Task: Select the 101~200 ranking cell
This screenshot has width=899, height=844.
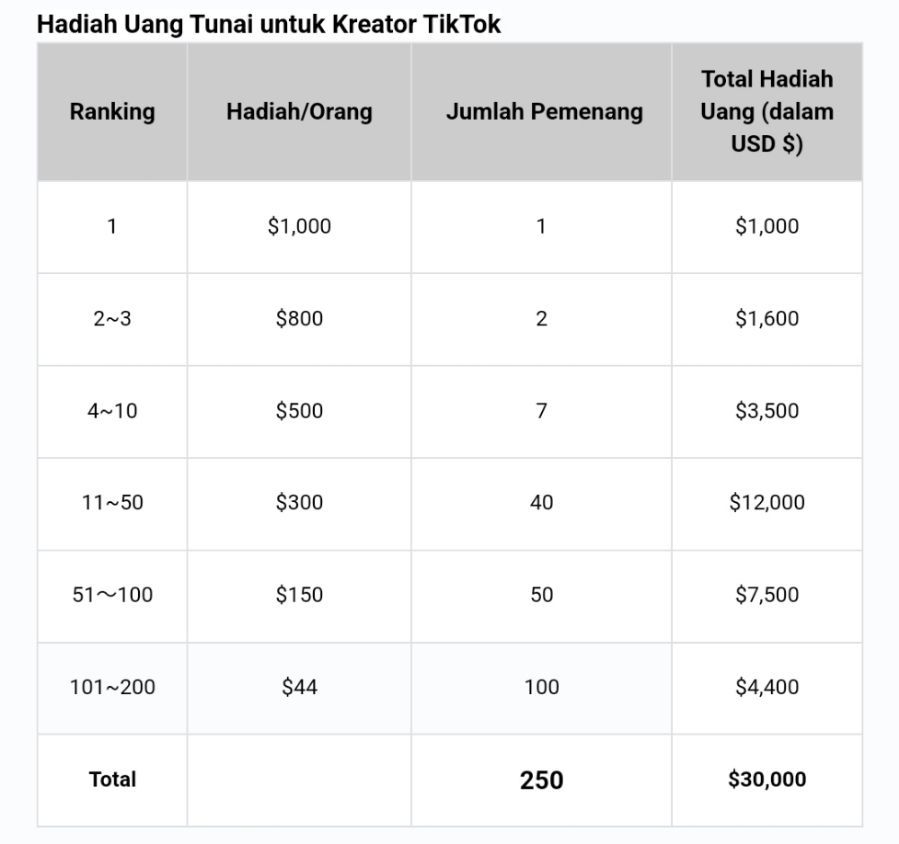Action: point(112,687)
